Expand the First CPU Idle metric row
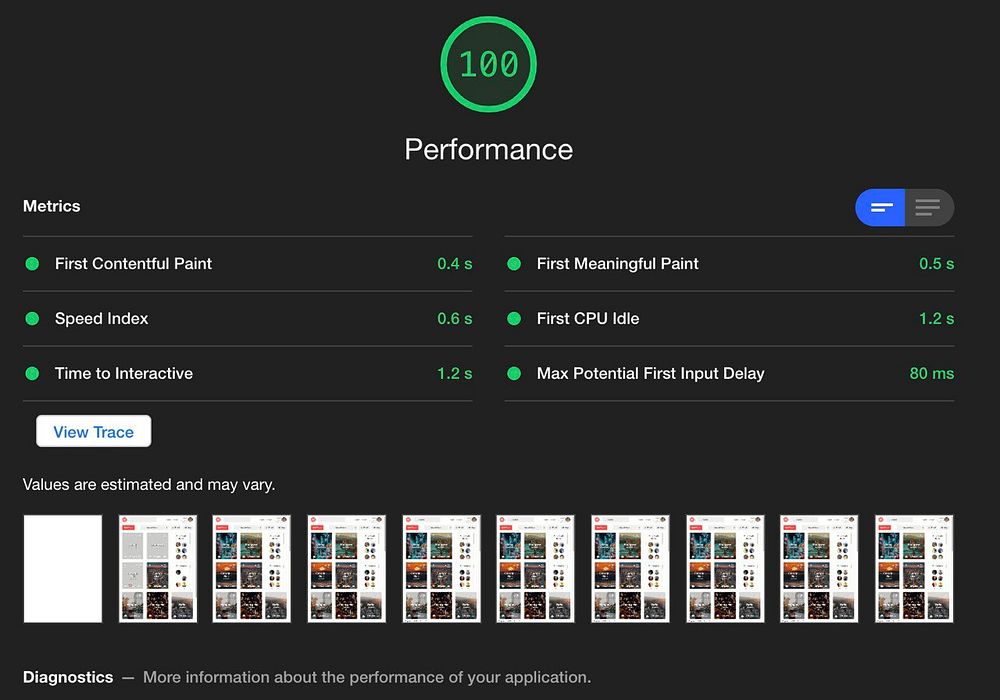1000x700 pixels. coord(730,319)
